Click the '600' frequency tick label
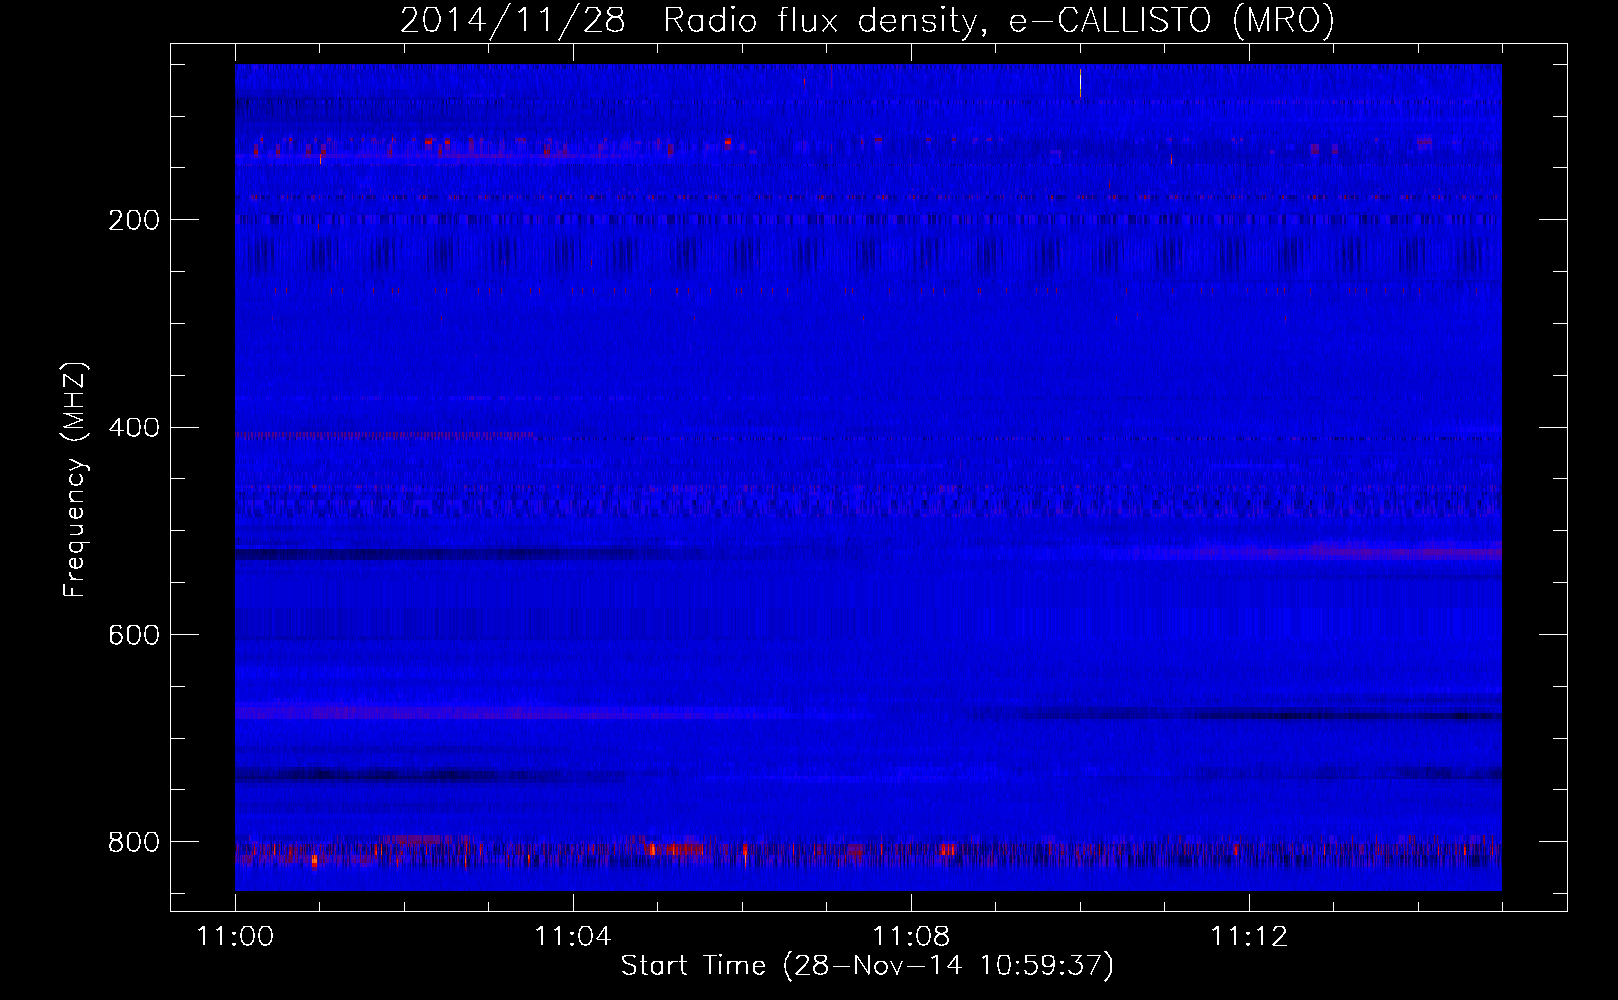1618x1000 pixels. (133, 635)
